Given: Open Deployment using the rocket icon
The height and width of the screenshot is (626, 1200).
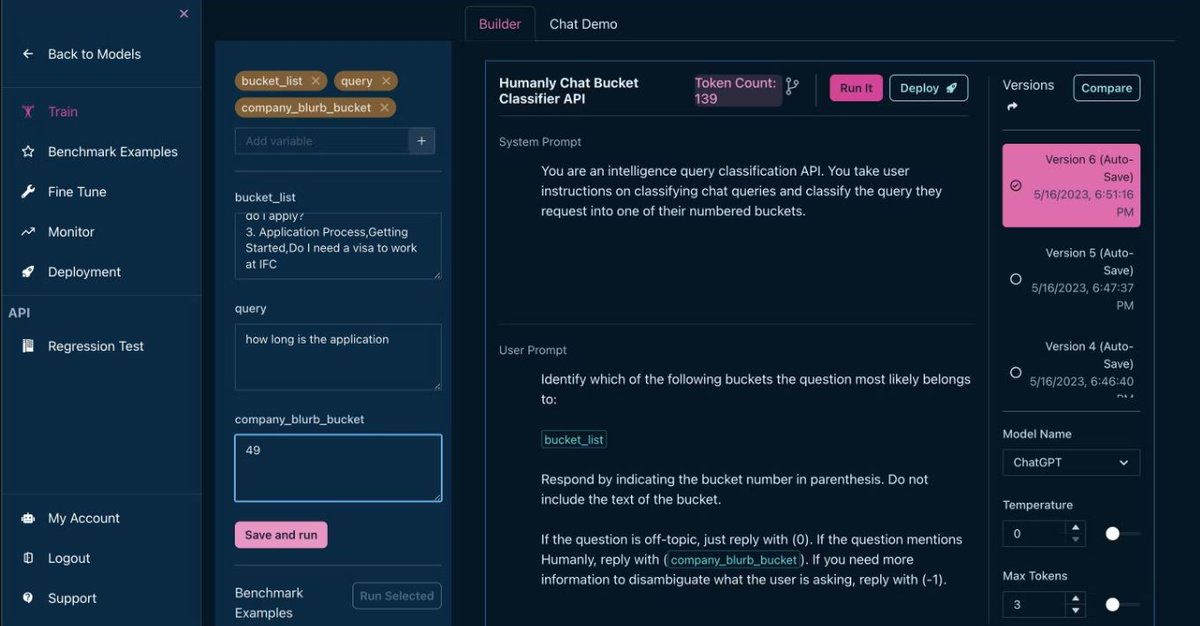Looking at the screenshot, I should tap(26, 271).
